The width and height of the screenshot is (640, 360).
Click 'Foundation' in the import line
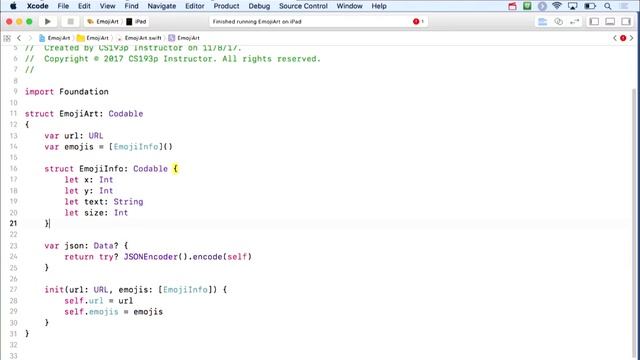coord(84,91)
